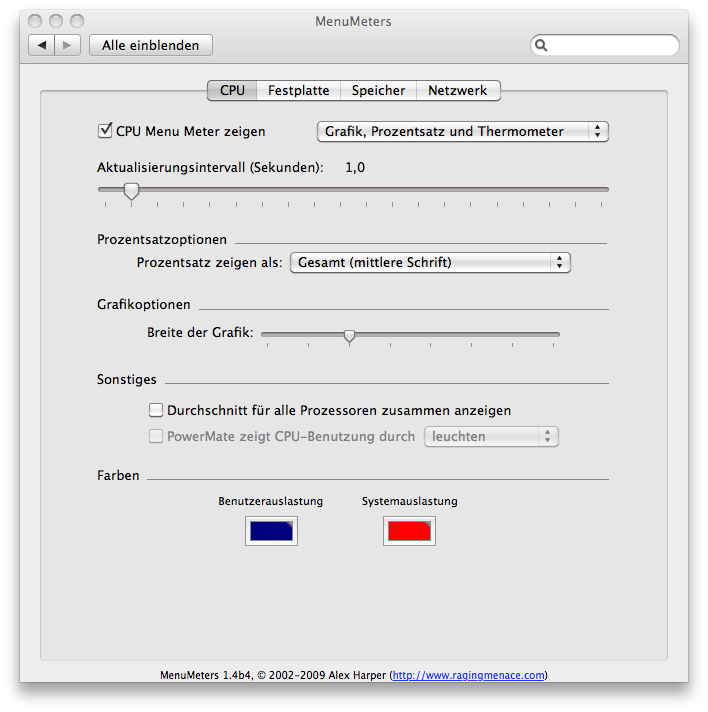Enable Durchschnitt für alle Prozessoren checkbox

click(156, 410)
